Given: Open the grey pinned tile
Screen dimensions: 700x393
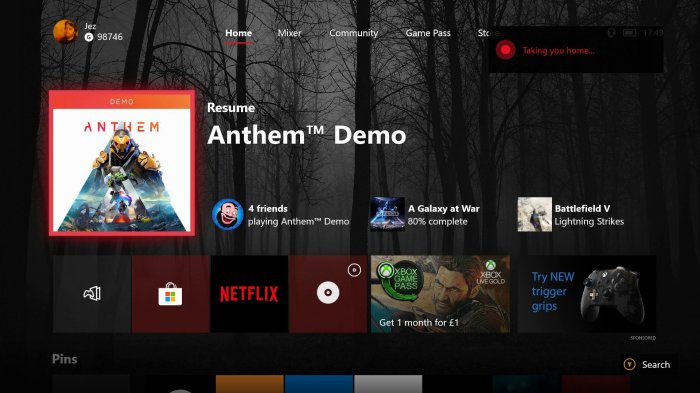Looking at the screenshot, I should point(388,384).
